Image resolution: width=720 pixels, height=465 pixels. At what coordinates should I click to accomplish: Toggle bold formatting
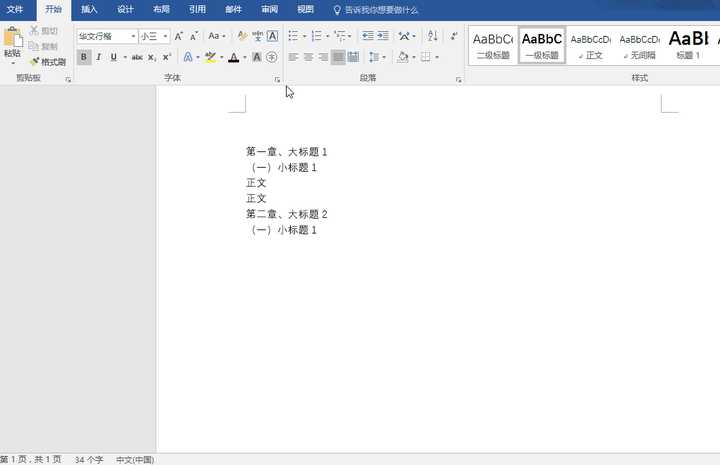(x=84, y=57)
